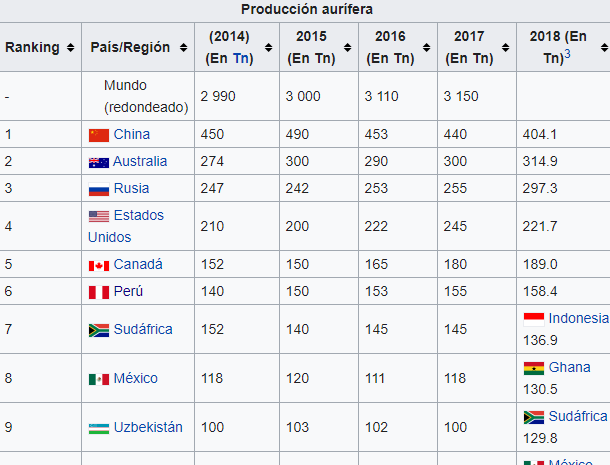Sort by 2016 column arrows

click(x=426, y=47)
